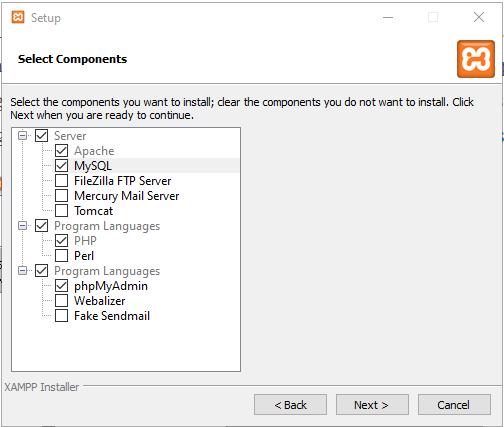The image size is (504, 427).
Task: Enable the FileZilla FTP Server checkbox
Action: 62,180
